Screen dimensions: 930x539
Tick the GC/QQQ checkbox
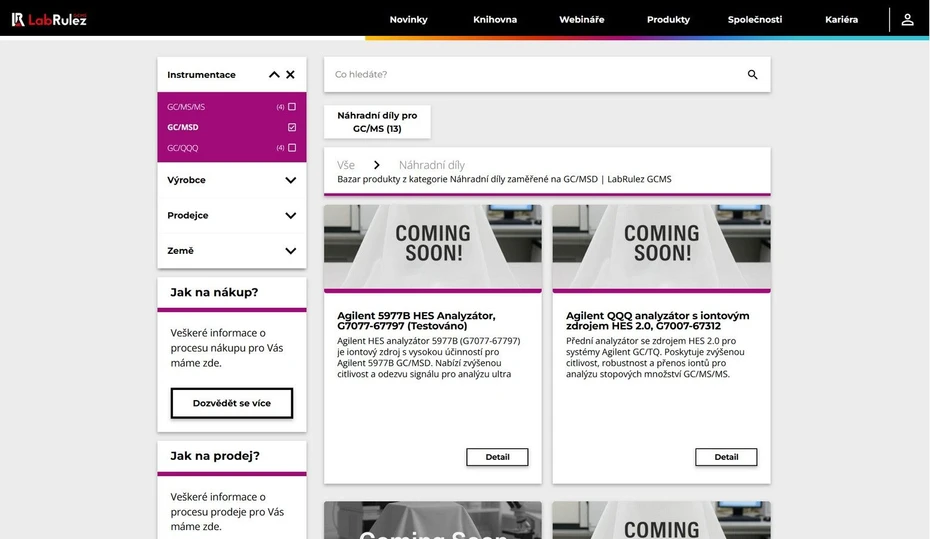[x=292, y=148]
